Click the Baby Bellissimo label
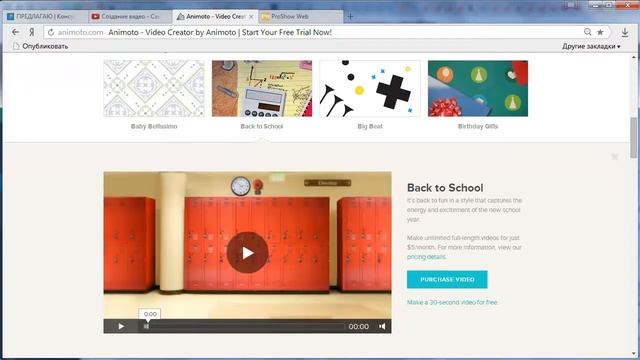 (x=154, y=127)
